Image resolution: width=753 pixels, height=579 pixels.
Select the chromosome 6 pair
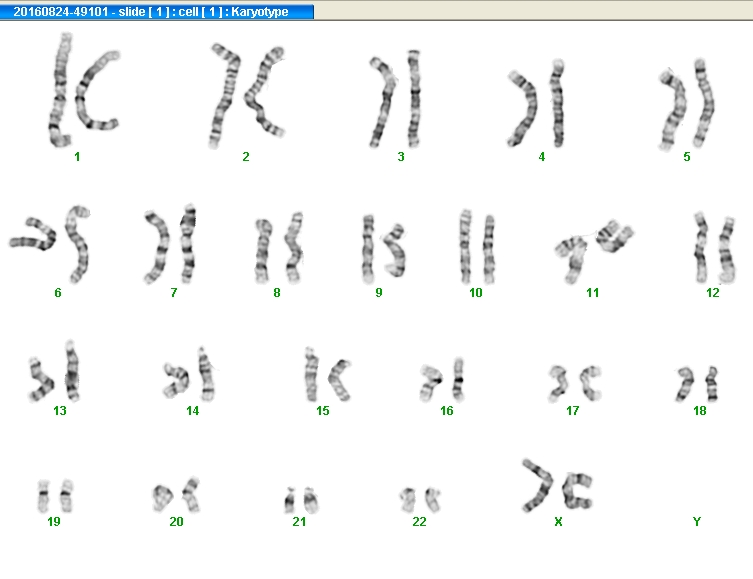coord(49,244)
